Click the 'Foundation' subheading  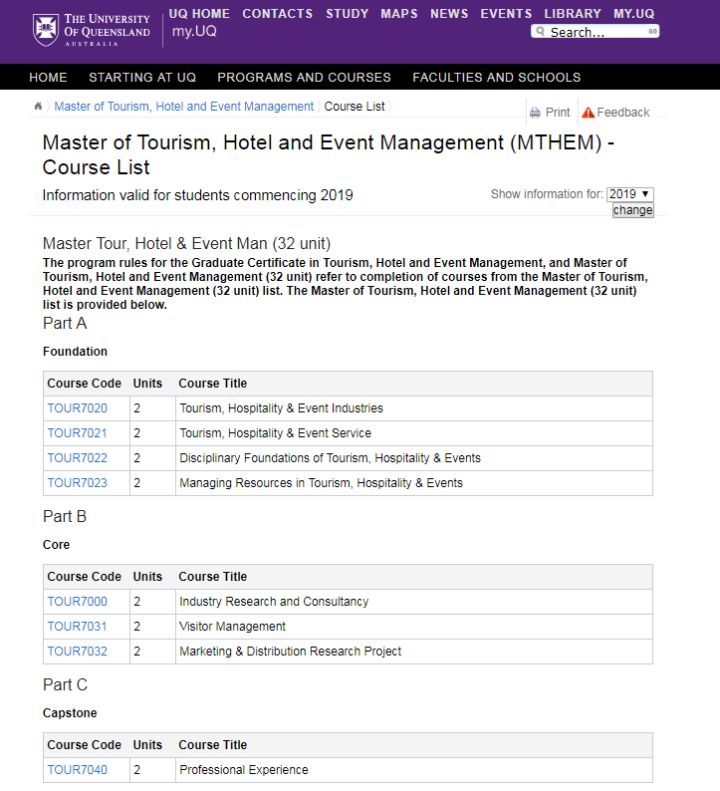[x=75, y=352]
